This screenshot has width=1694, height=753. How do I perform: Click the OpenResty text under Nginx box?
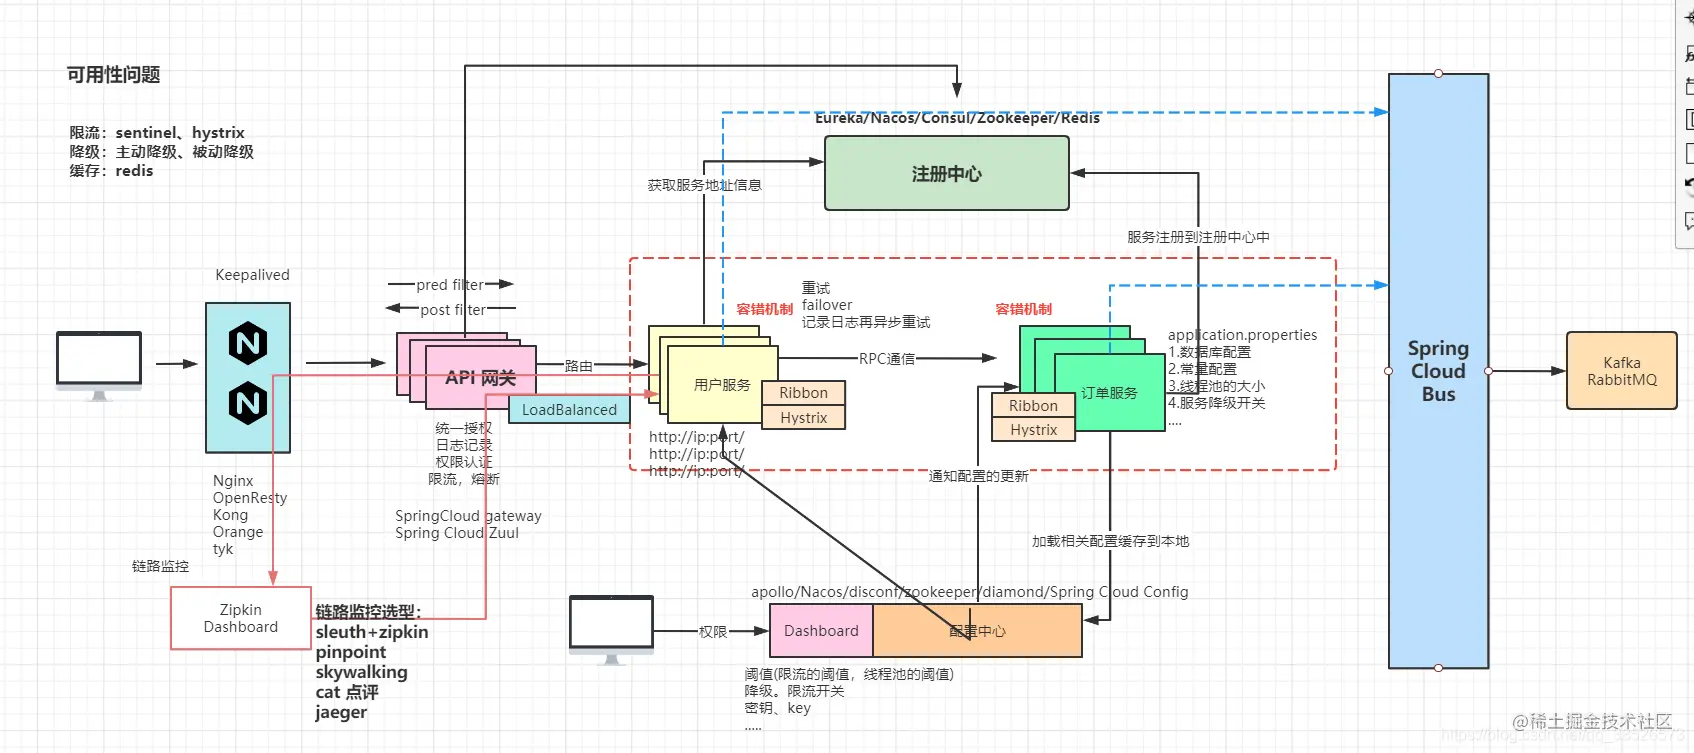pos(250,498)
